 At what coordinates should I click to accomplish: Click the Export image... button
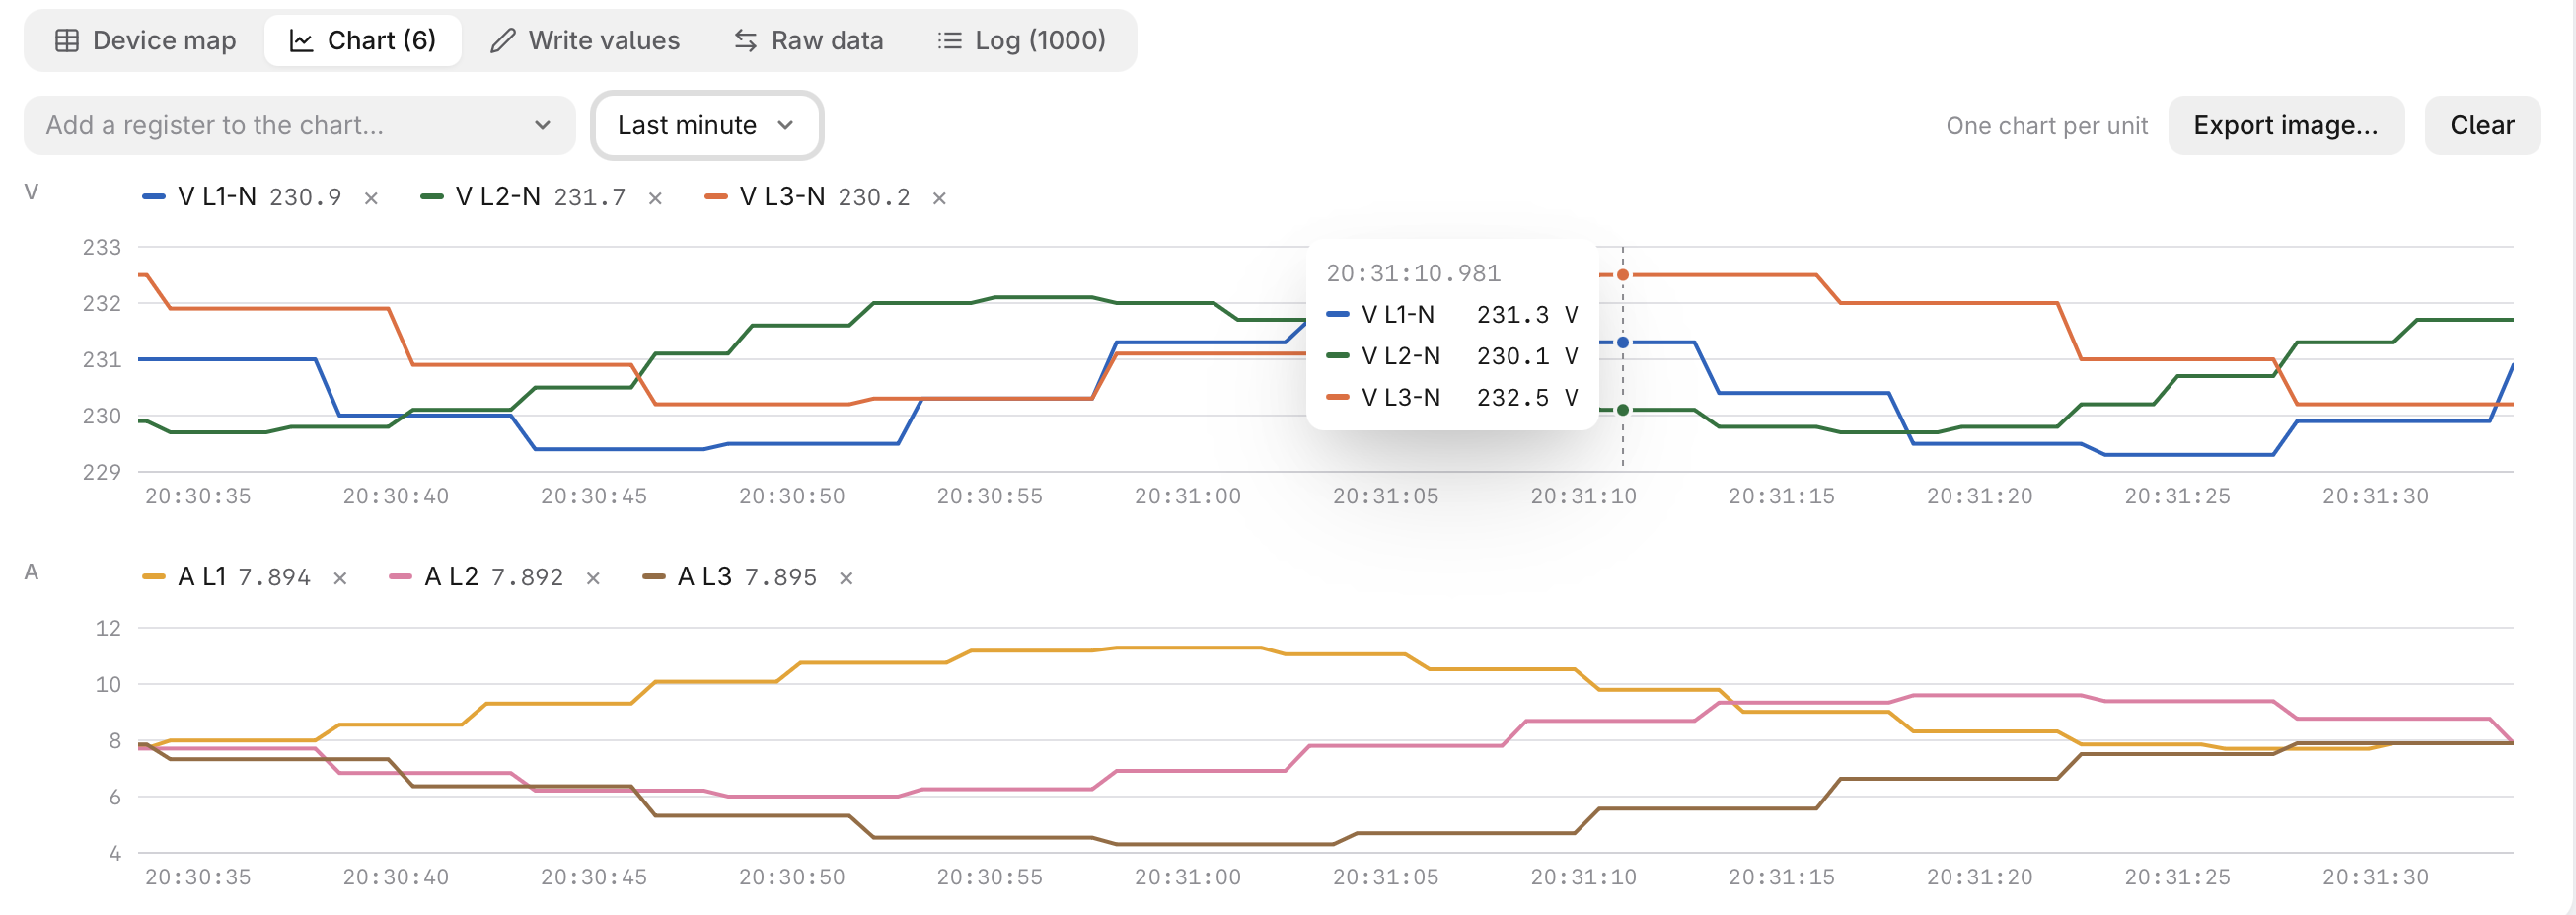pos(2285,126)
